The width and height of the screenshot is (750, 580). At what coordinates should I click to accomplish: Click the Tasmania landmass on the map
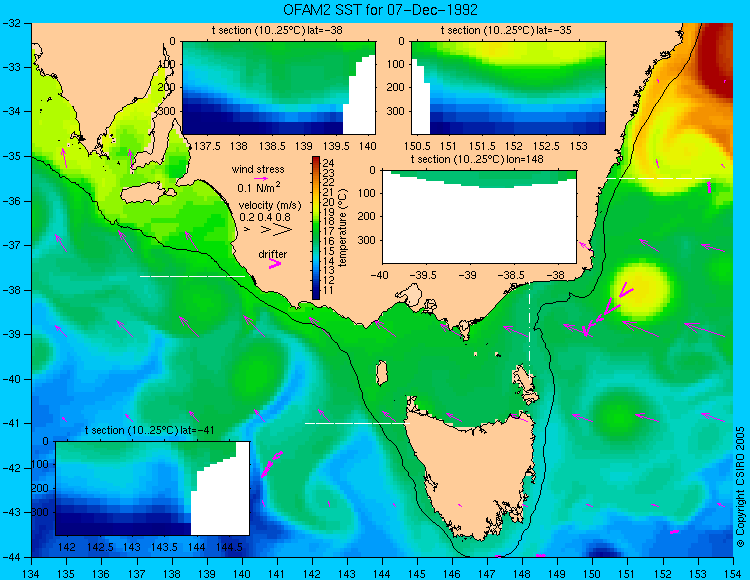point(471,471)
